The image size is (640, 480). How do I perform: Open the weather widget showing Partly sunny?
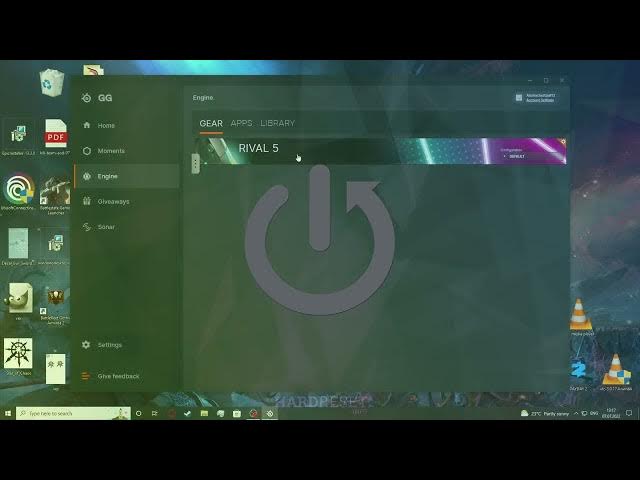[x=544, y=413]
